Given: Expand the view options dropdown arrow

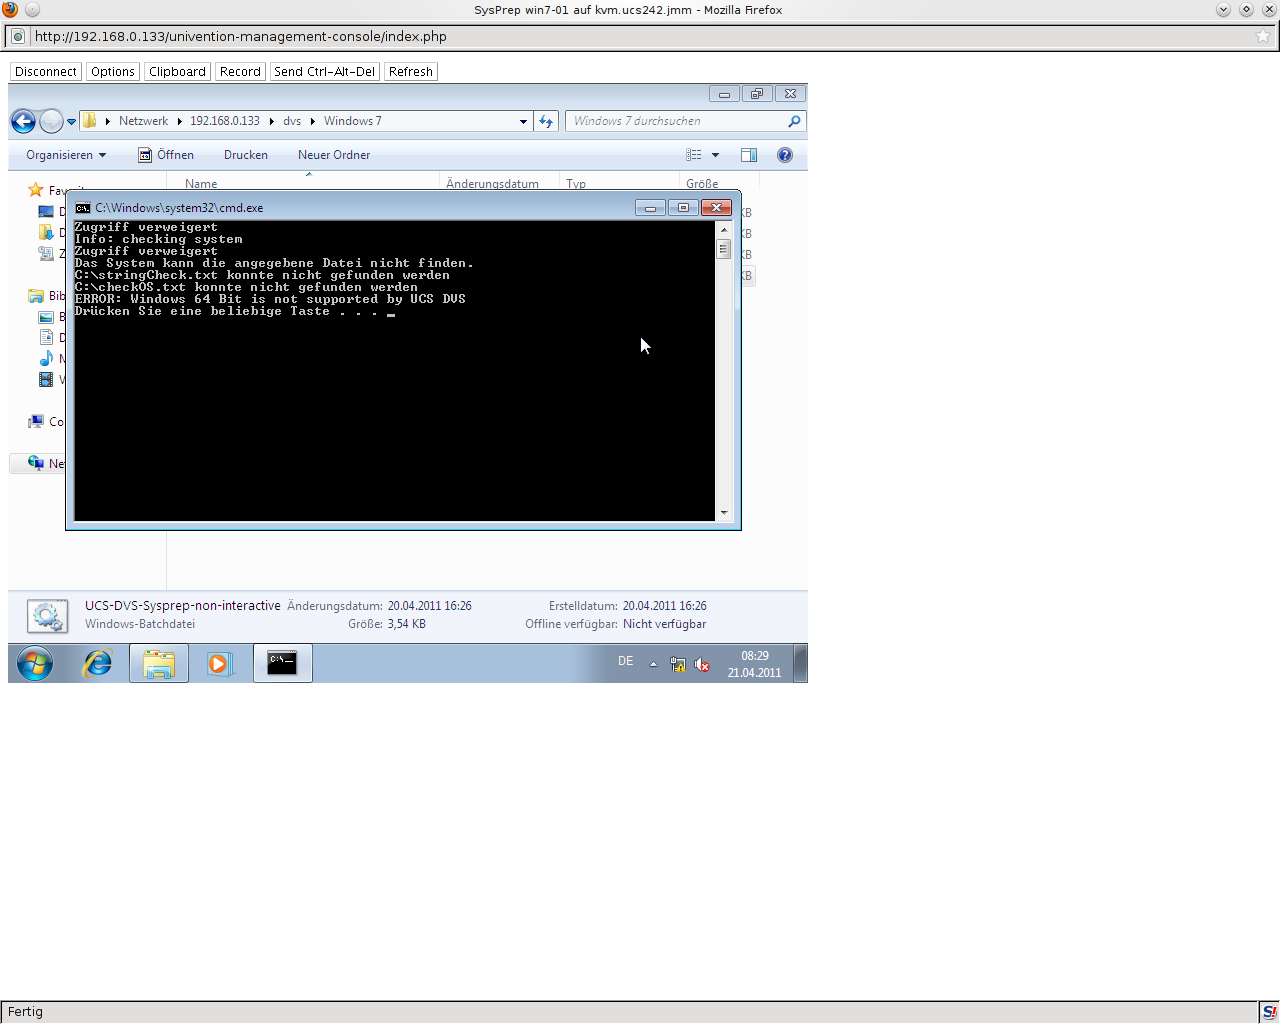Looking at the screenshot, I should [715, 155].
